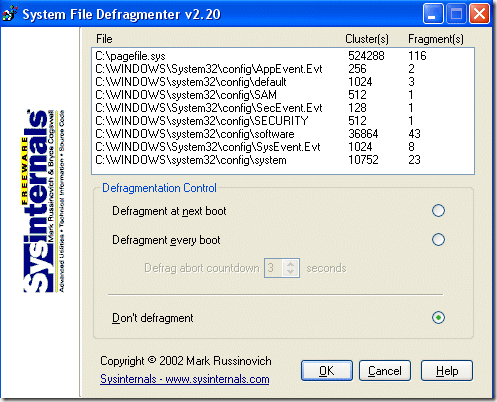Viewport: 497px width, 402px height.
Task: Click the Sysinternals freeware logo banner
Action: [x=43, y=201]
